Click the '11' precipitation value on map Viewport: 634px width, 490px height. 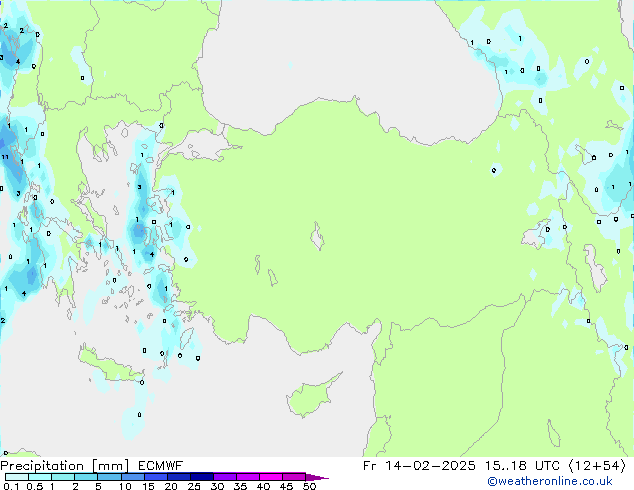(5, 157)
